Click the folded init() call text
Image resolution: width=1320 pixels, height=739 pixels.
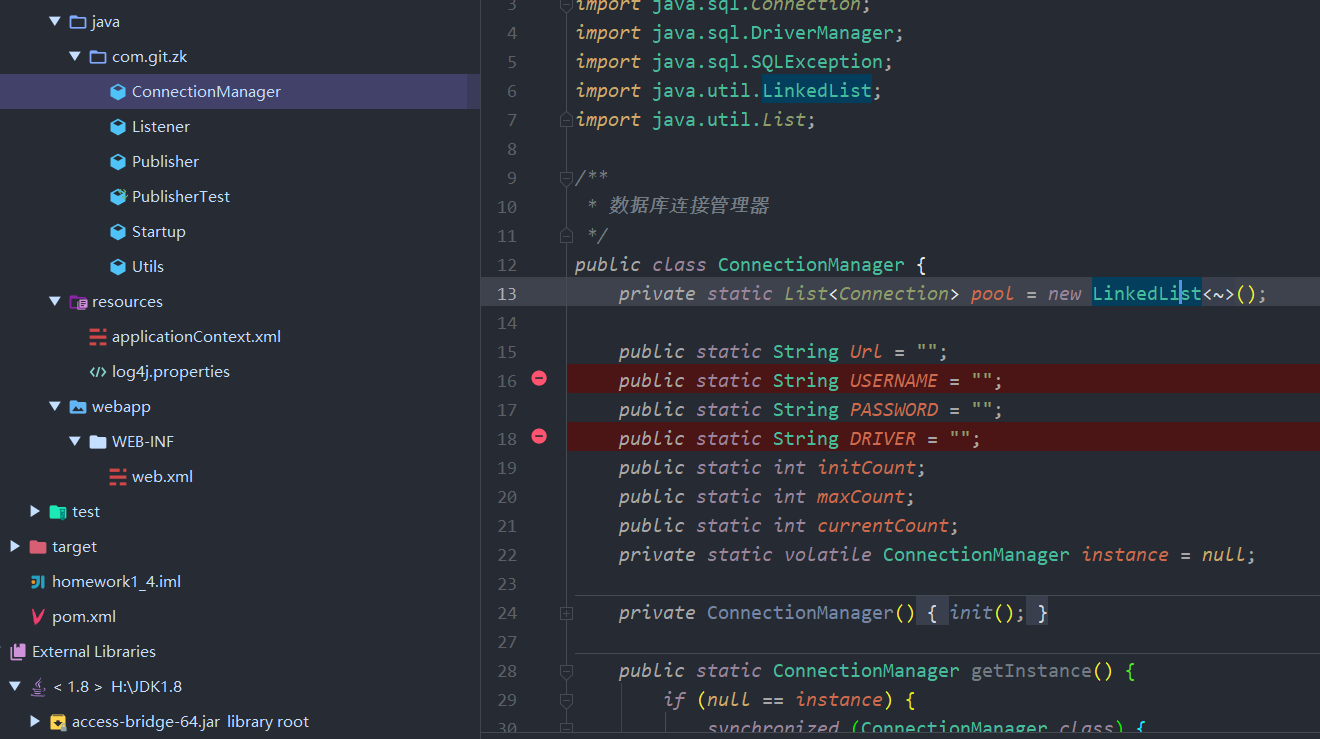pyautogui.click(x=987, y=612)
